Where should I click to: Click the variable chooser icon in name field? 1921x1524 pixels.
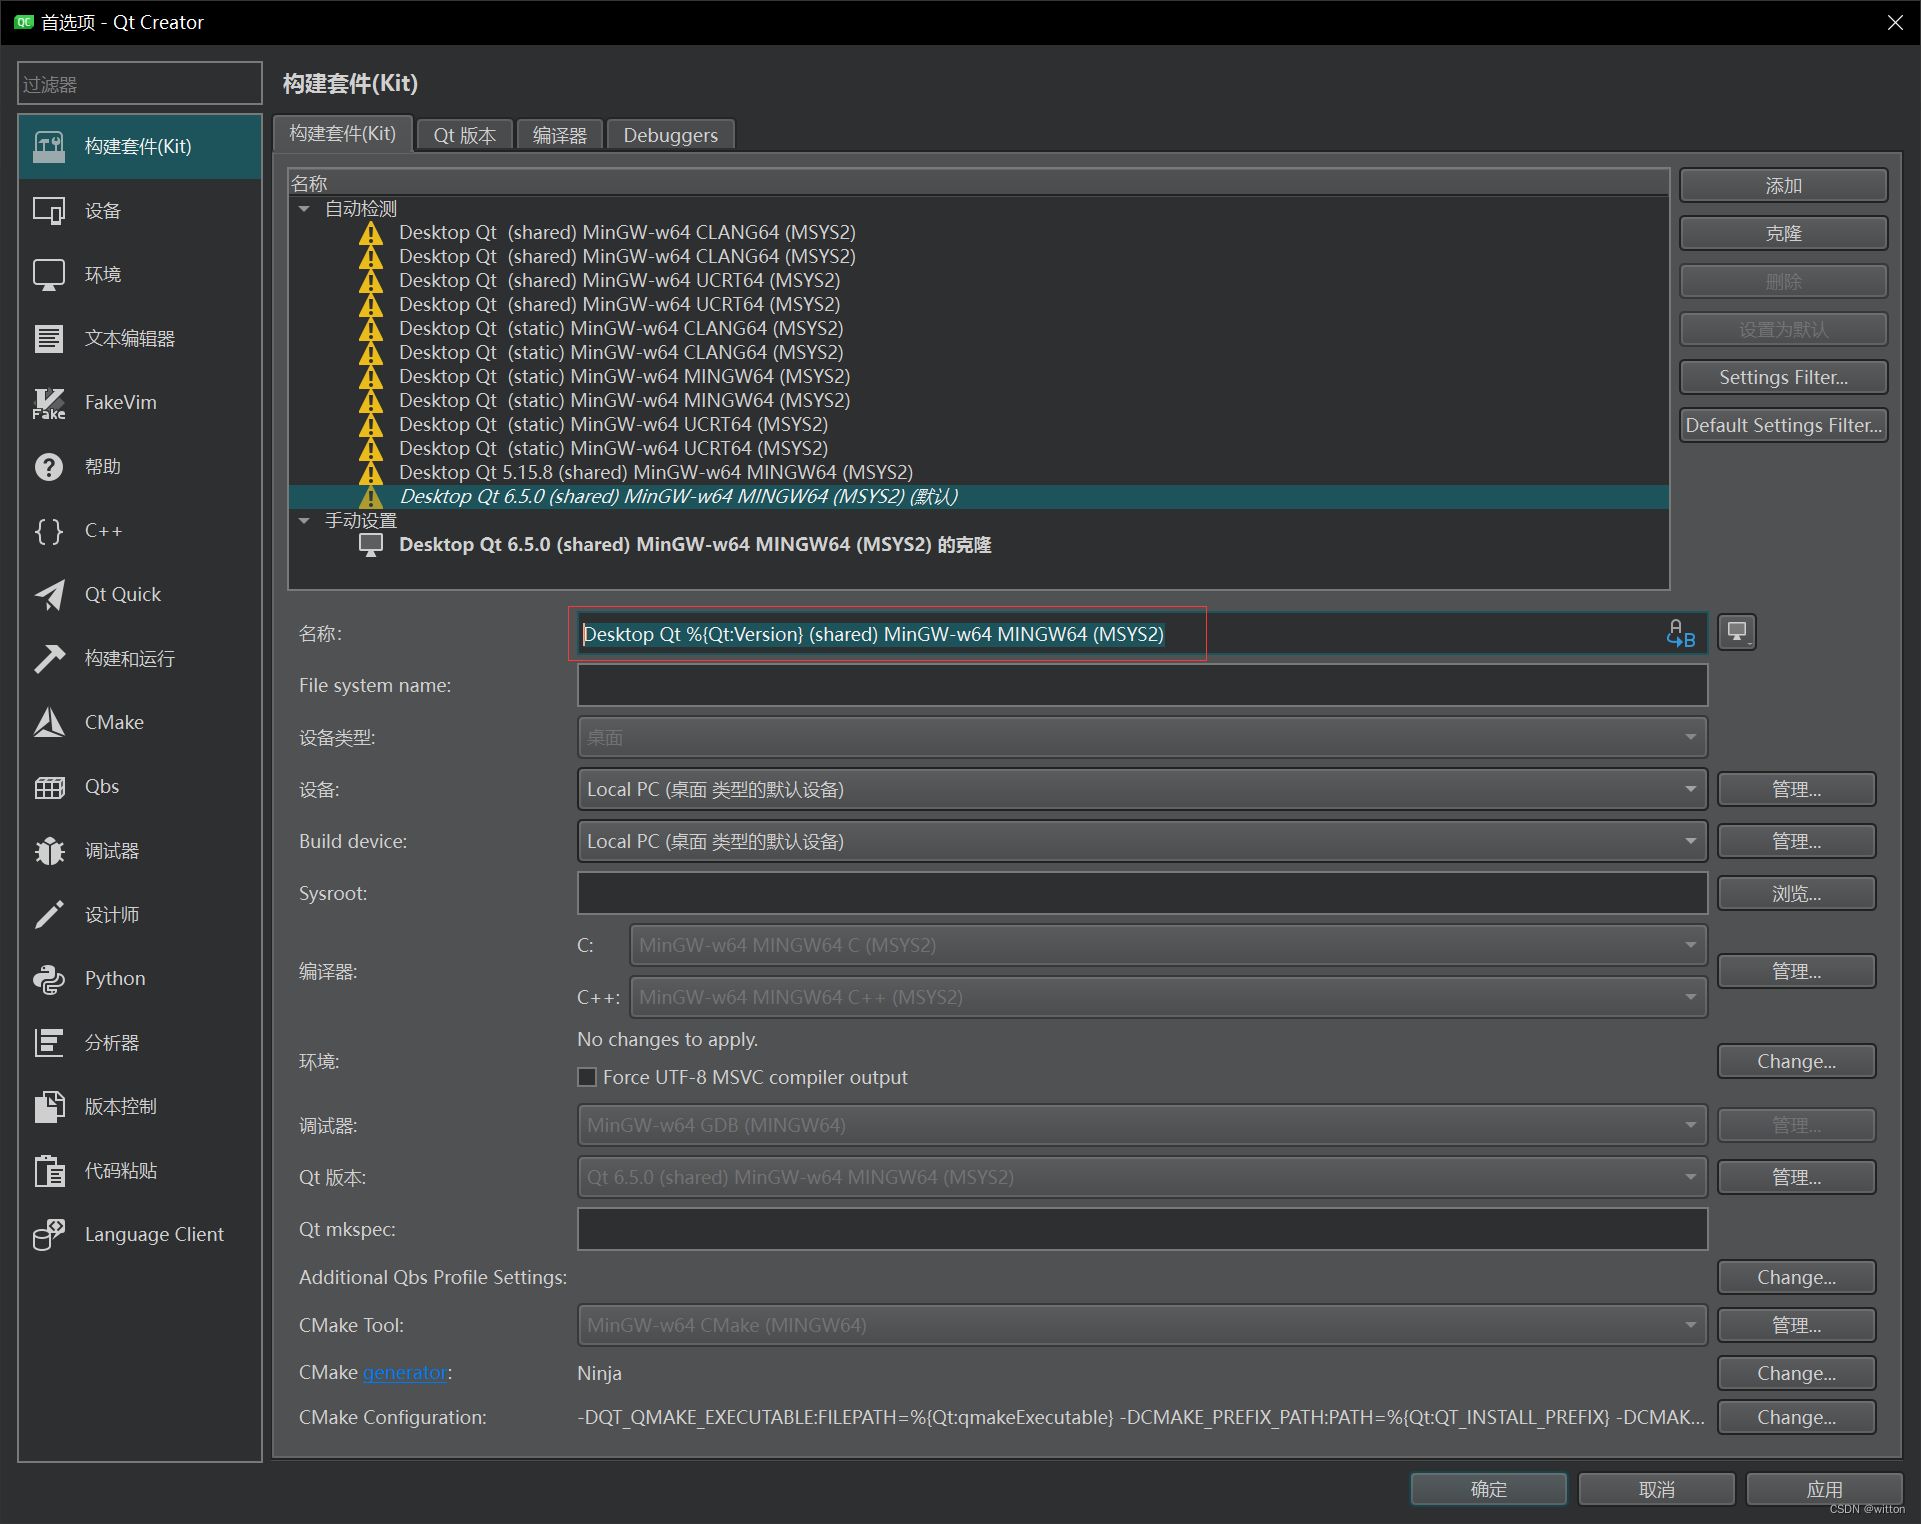tap(1680, 633)
